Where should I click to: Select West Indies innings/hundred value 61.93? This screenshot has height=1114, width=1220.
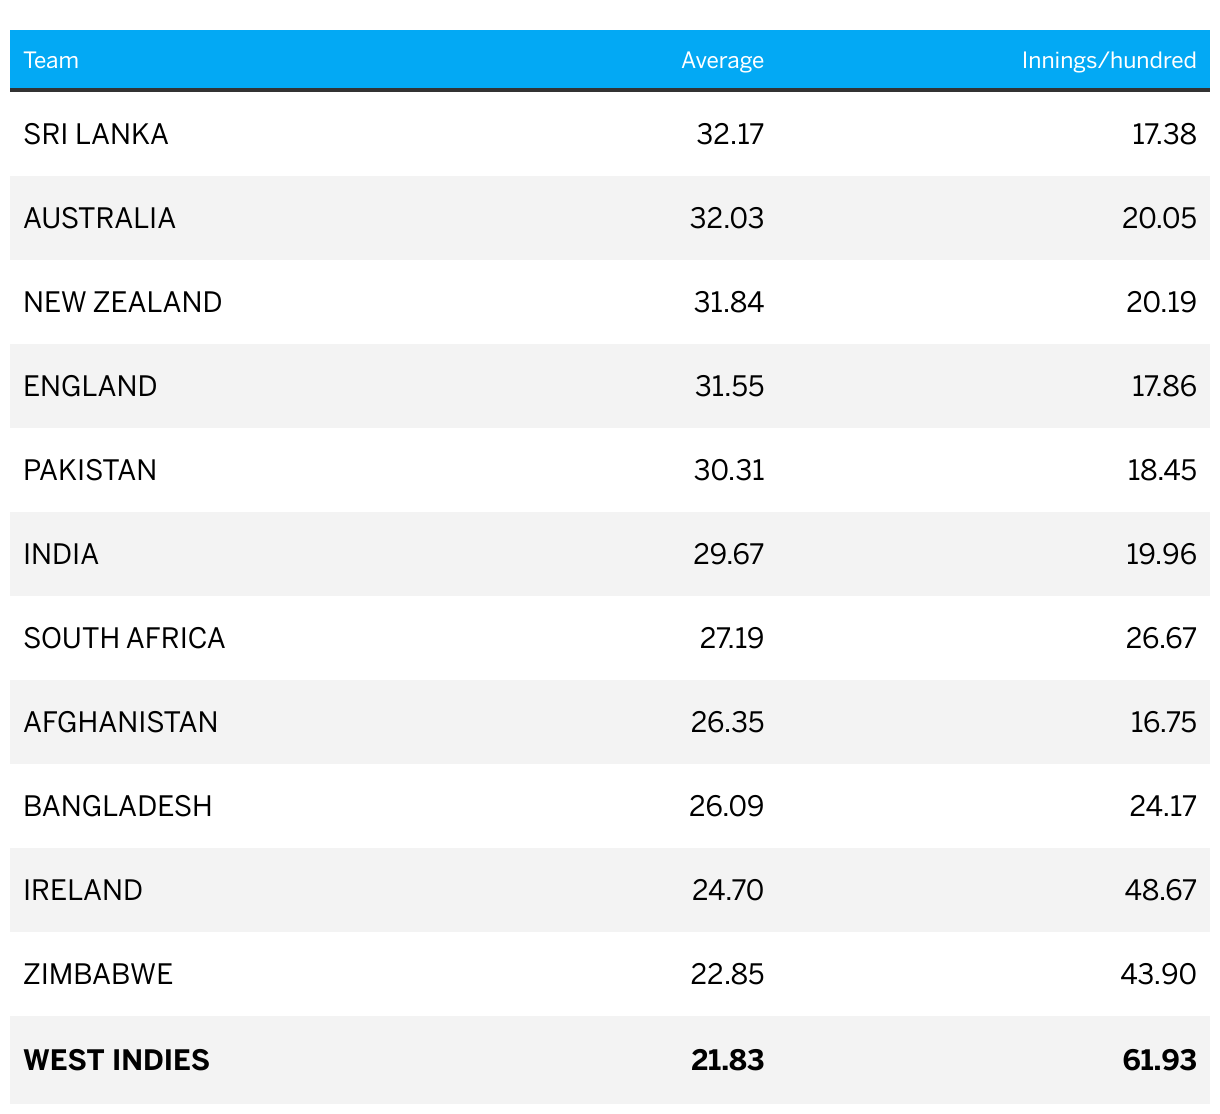1159,1060
